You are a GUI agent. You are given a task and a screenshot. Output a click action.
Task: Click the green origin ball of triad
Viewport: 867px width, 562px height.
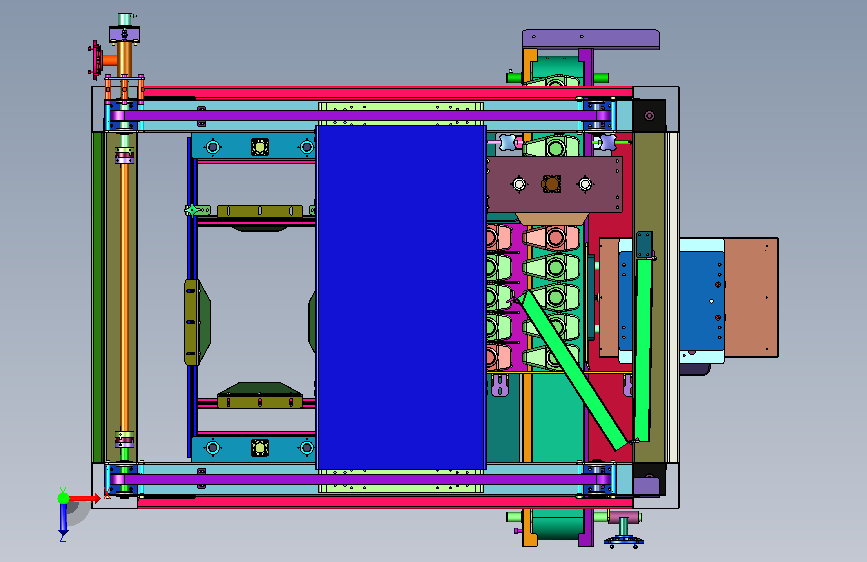(64, 498)
